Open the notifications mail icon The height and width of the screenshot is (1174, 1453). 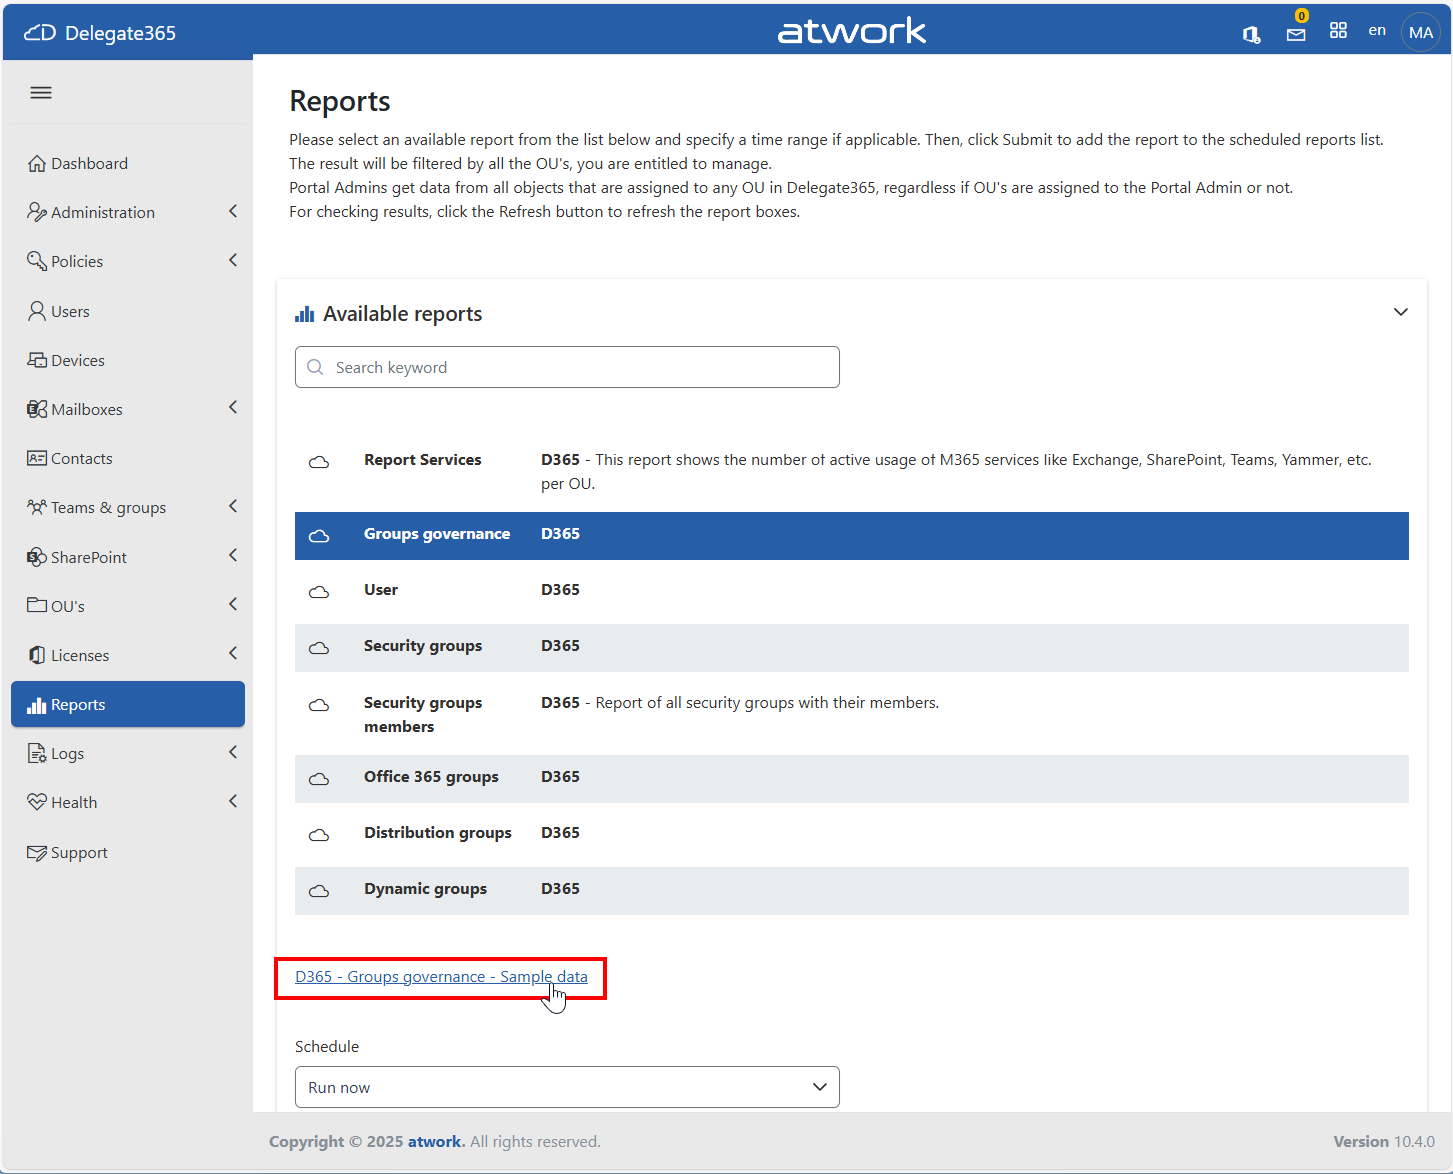1296,34
